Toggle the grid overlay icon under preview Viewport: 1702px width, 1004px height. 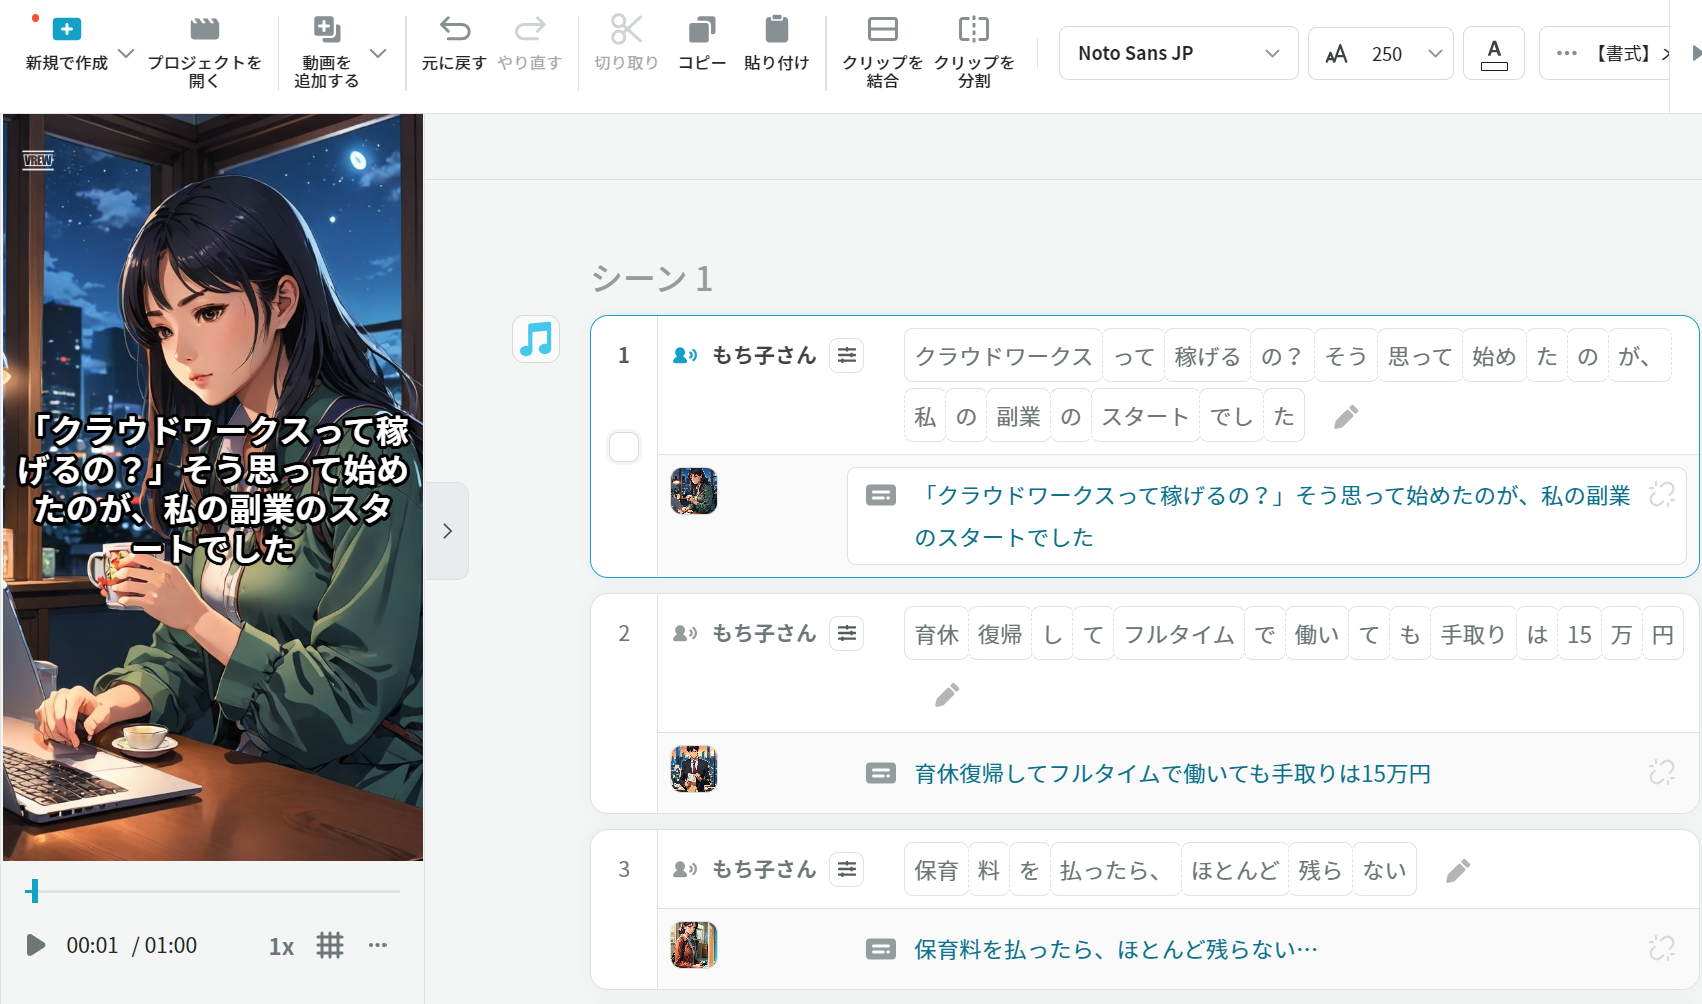point(330,945)
